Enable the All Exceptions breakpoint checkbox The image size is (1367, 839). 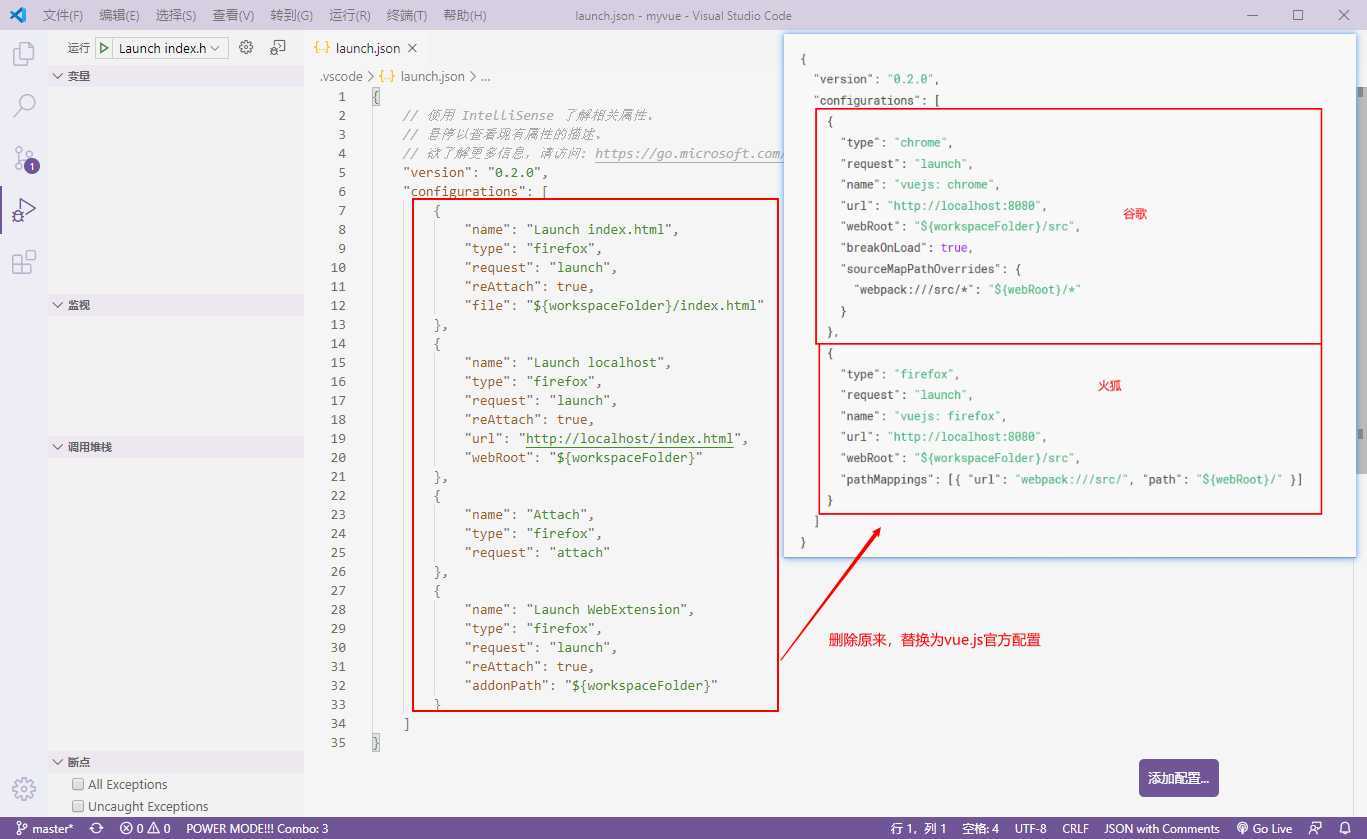tap(78, 785)
